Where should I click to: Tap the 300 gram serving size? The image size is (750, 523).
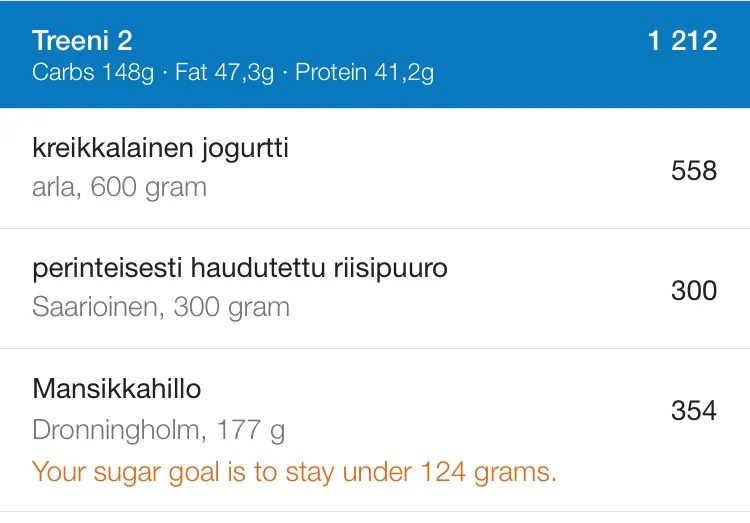(231, 307)
